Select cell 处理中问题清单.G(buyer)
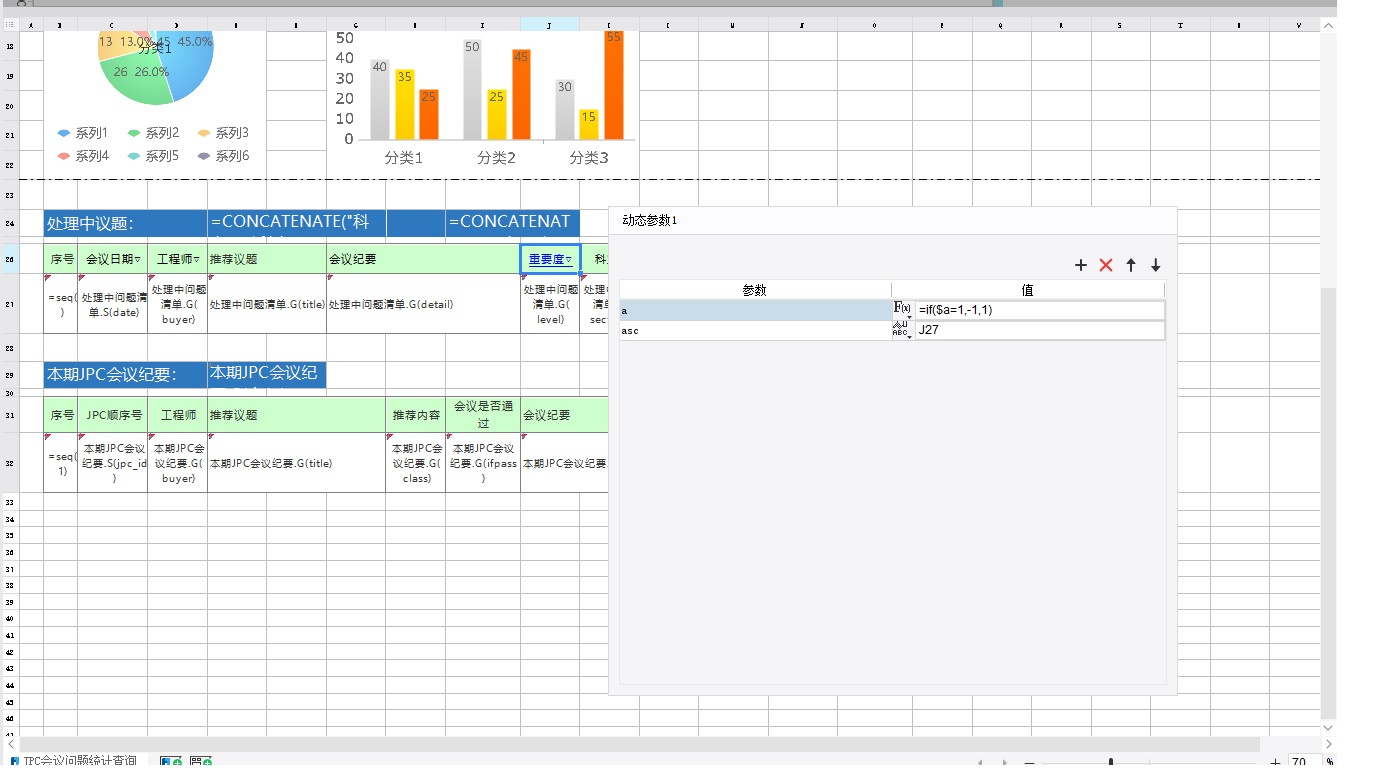Screen dimensions: 1384x780 pyautogui.click(x=177, y=304)
